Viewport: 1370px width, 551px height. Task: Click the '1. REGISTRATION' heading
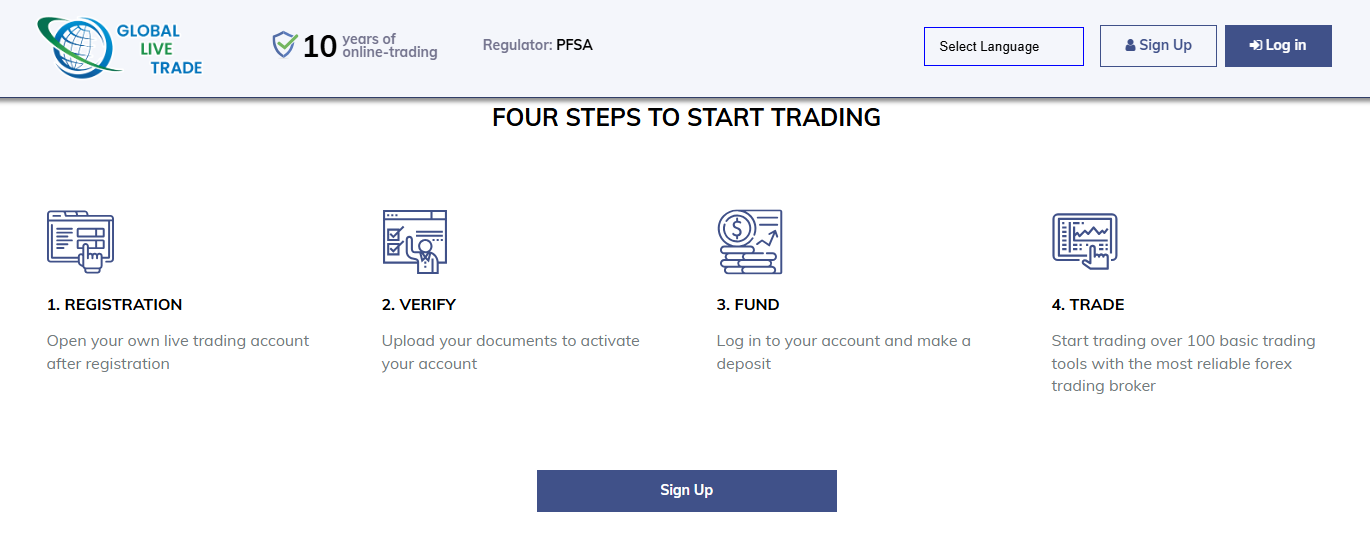[x=115, y=305]
